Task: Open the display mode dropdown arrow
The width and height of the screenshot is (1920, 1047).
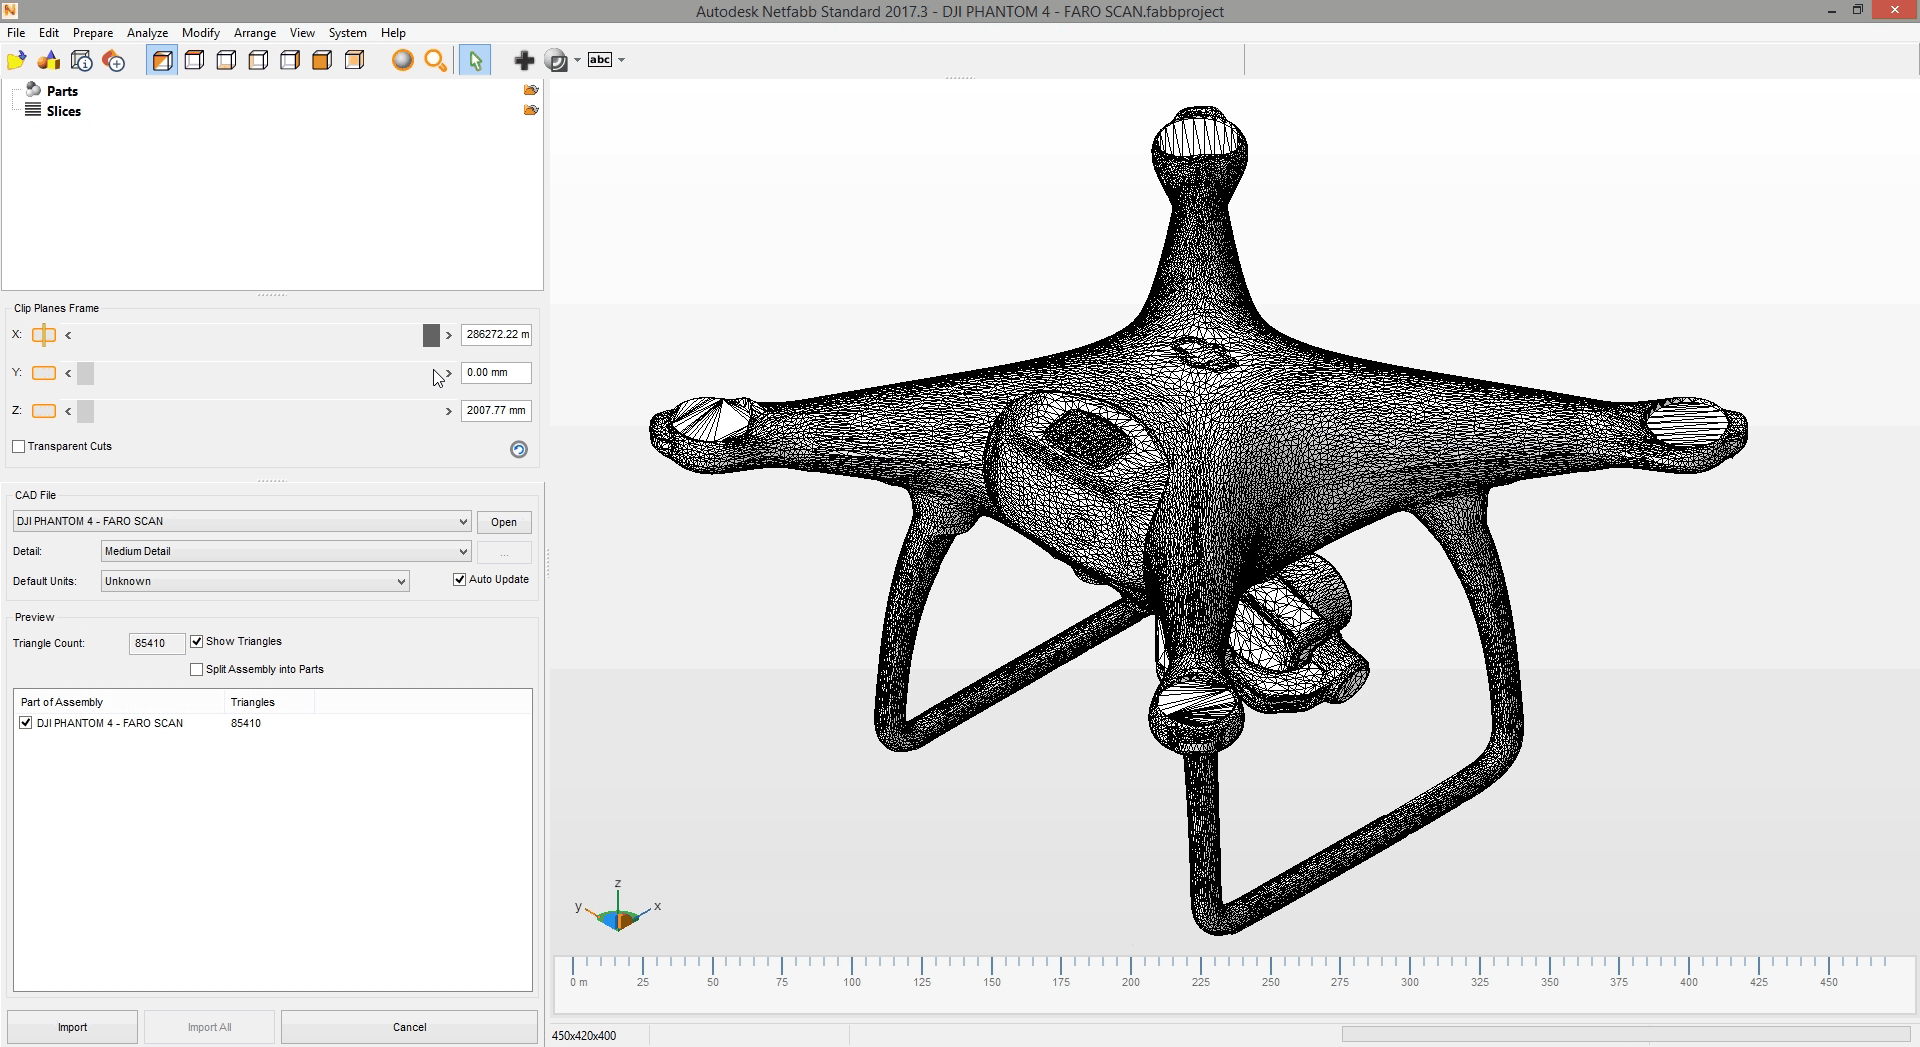Action: pyautogui.click(x=577, y=61)
